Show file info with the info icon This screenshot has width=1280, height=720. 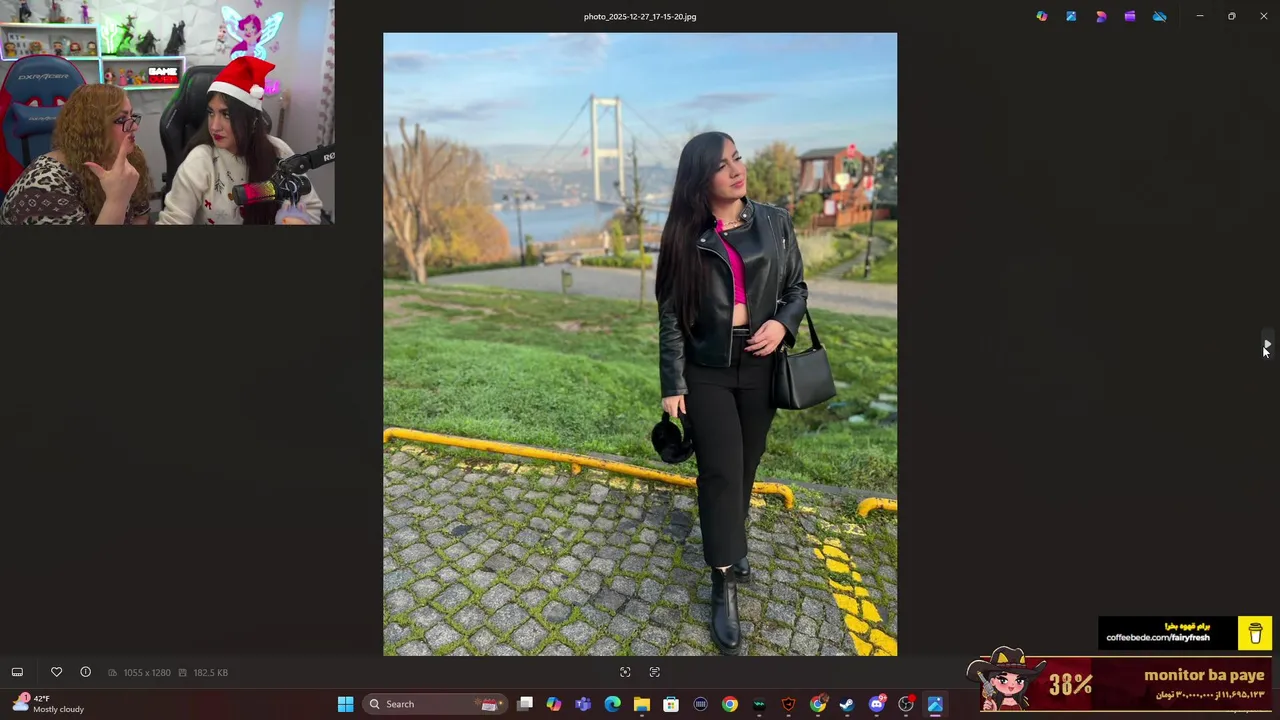coord(85,672)
